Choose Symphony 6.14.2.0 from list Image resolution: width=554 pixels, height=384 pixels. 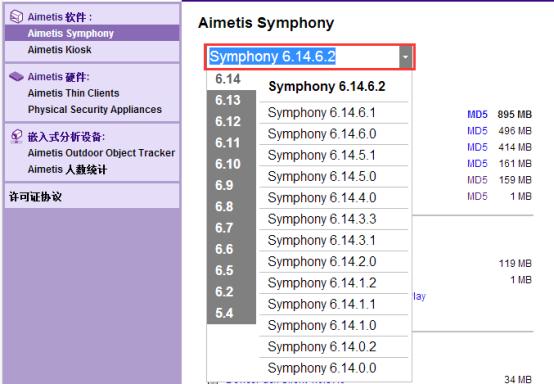334,262
